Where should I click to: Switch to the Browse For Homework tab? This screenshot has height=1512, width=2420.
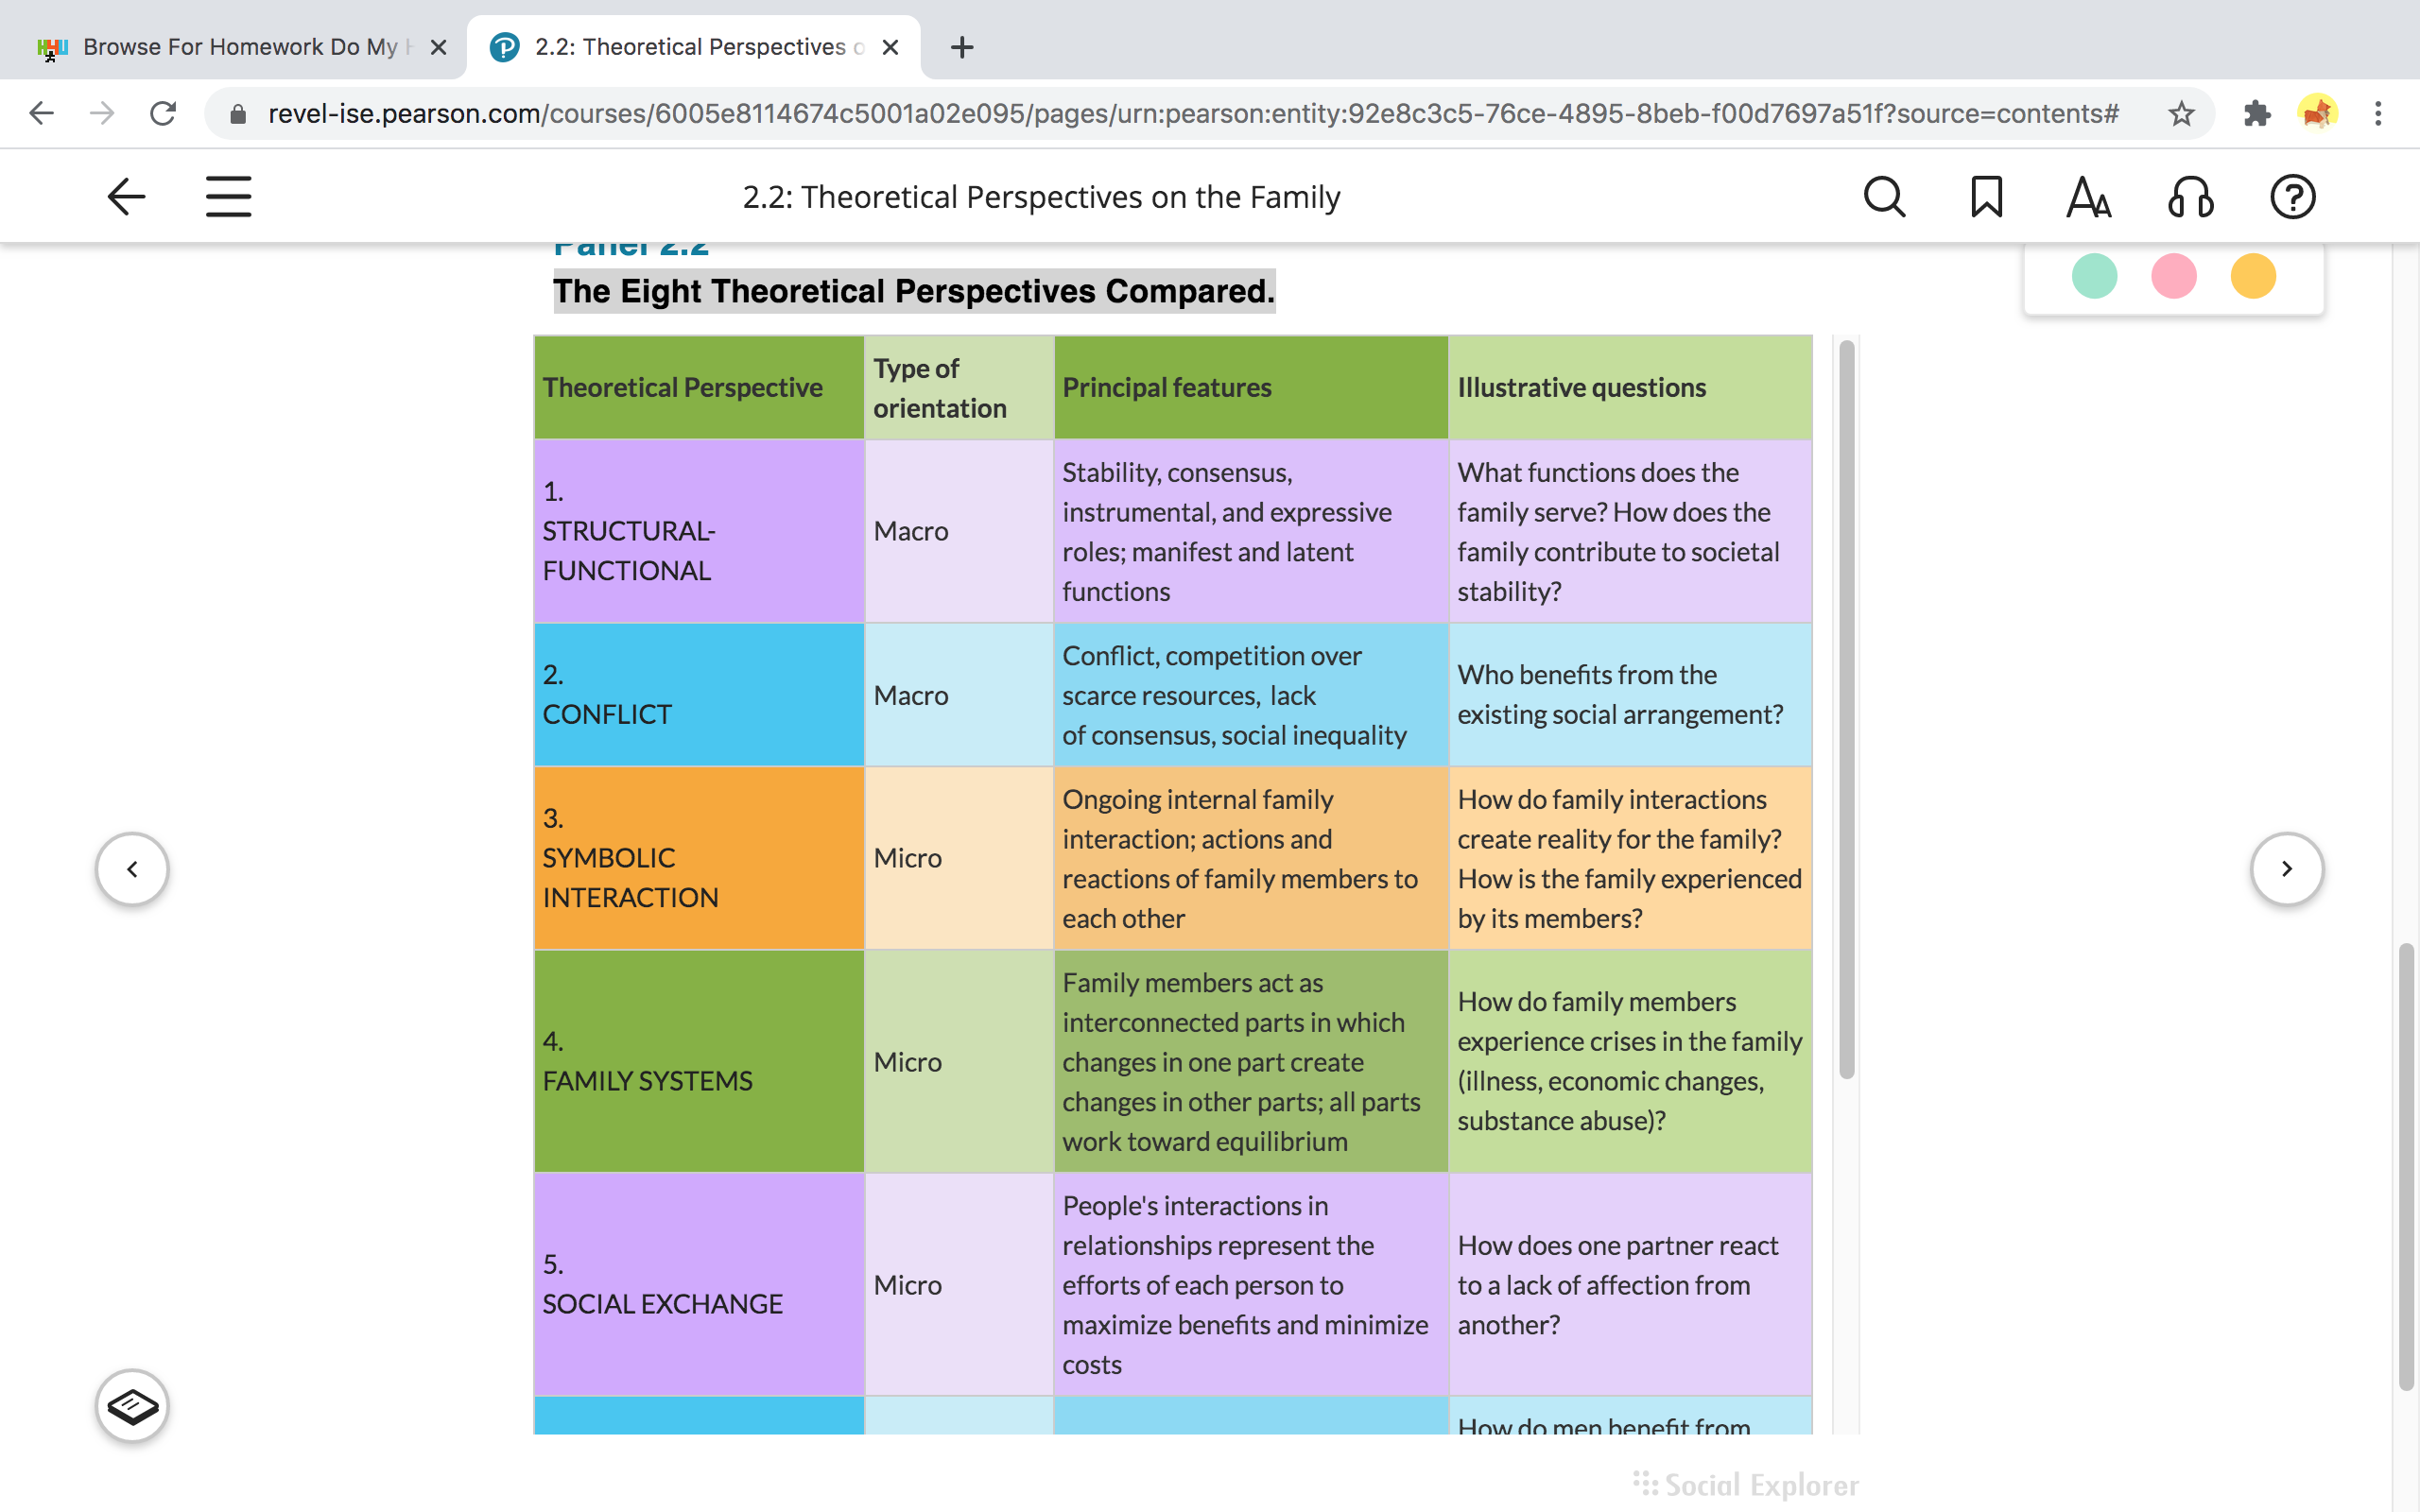(240, 47)
